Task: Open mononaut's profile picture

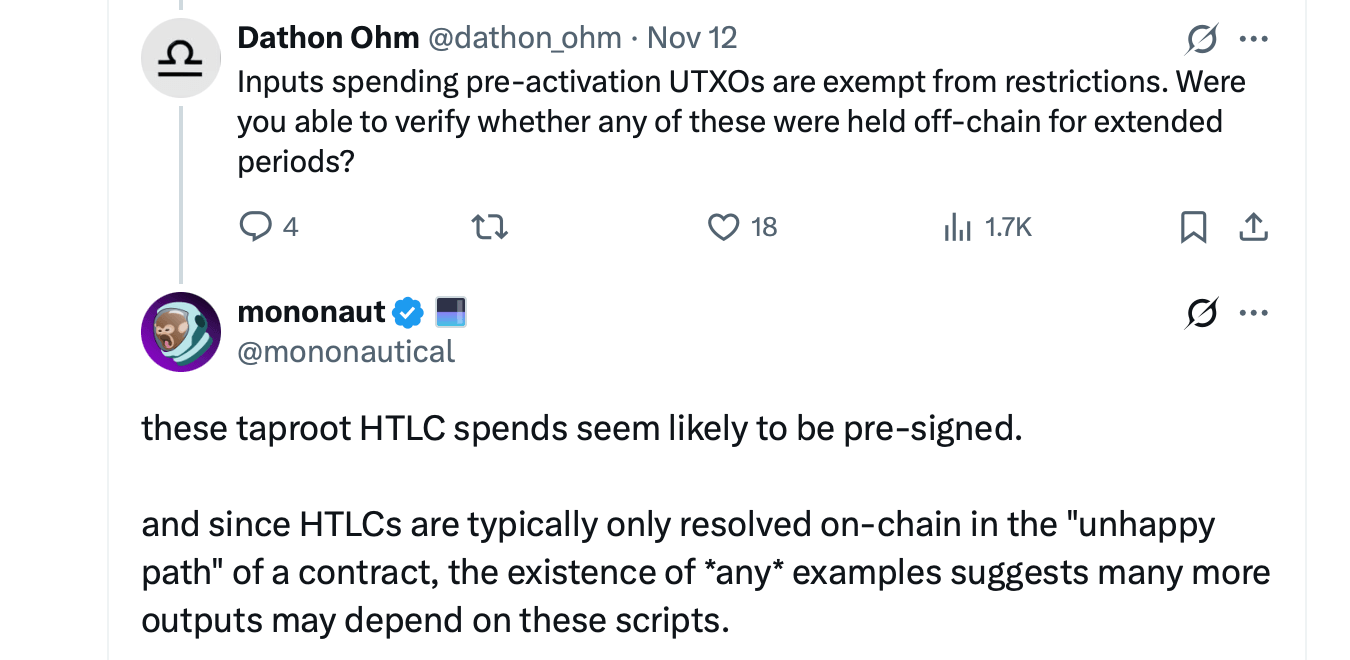Action: pos(181,331)
